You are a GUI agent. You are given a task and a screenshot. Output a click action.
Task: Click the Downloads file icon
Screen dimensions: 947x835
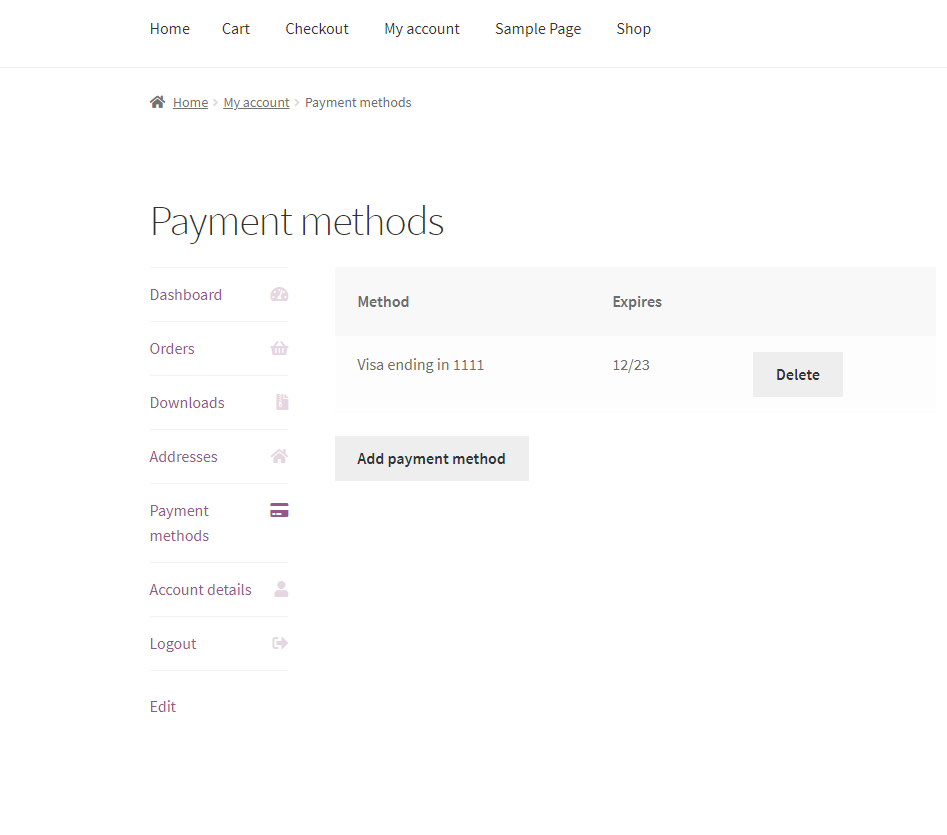282,402
